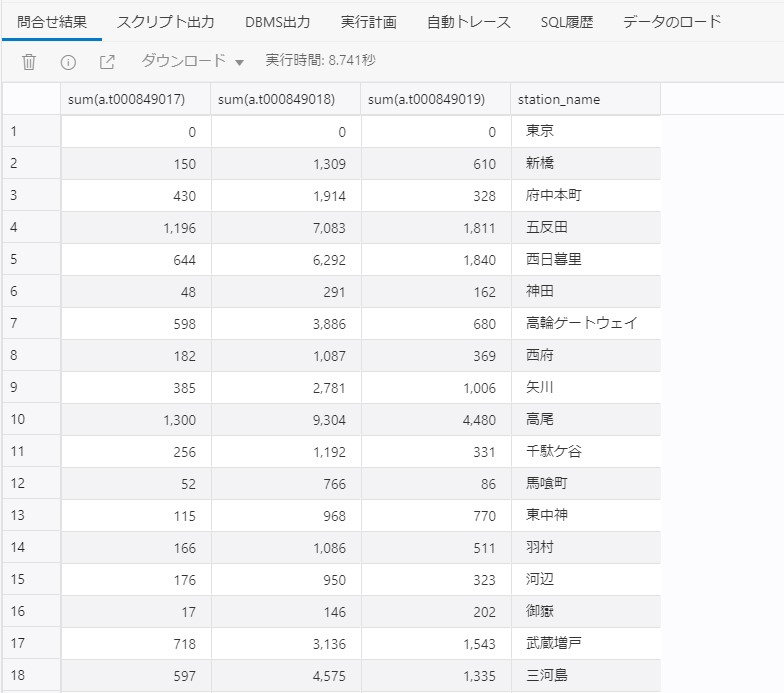The width and height of the screenshot is (784, 693).
Task: Switch to the 問合せ結果 tab
Action: point(52,22)
